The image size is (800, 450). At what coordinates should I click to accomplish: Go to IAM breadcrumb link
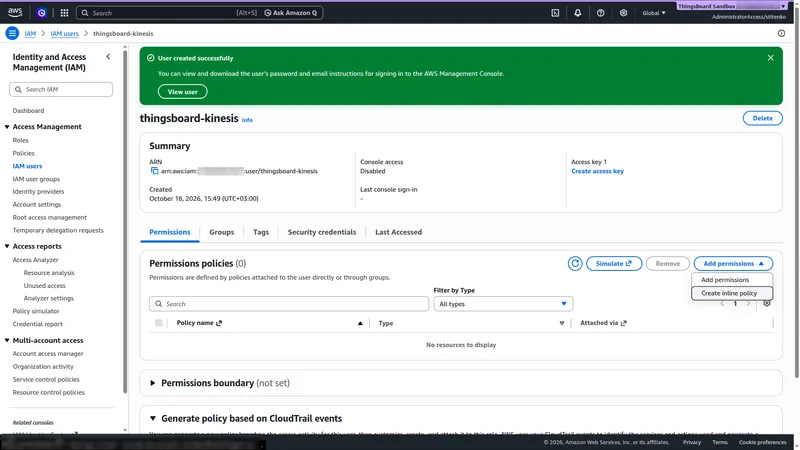(31, 33)
